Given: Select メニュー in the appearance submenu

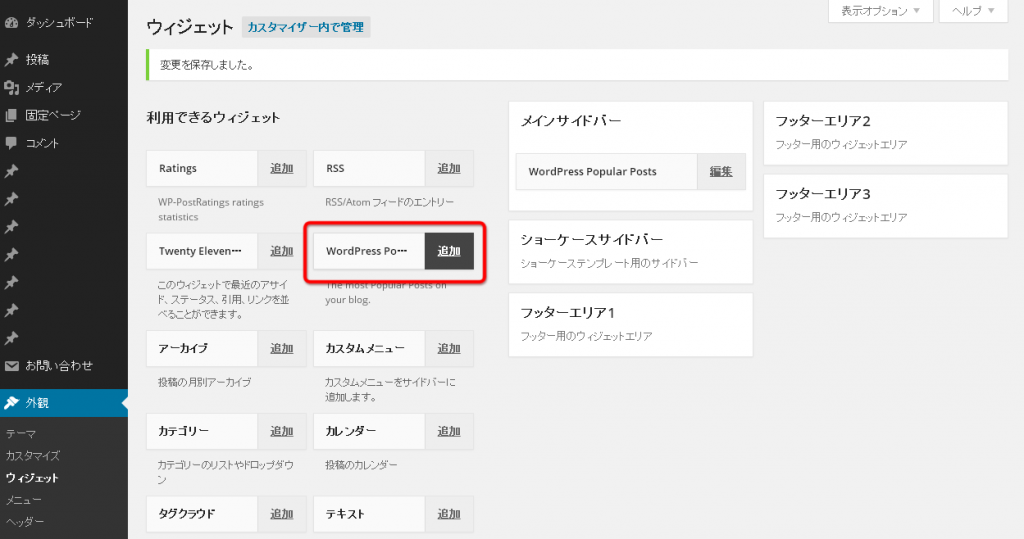Looking at the screenshot, I should [24, 500].
